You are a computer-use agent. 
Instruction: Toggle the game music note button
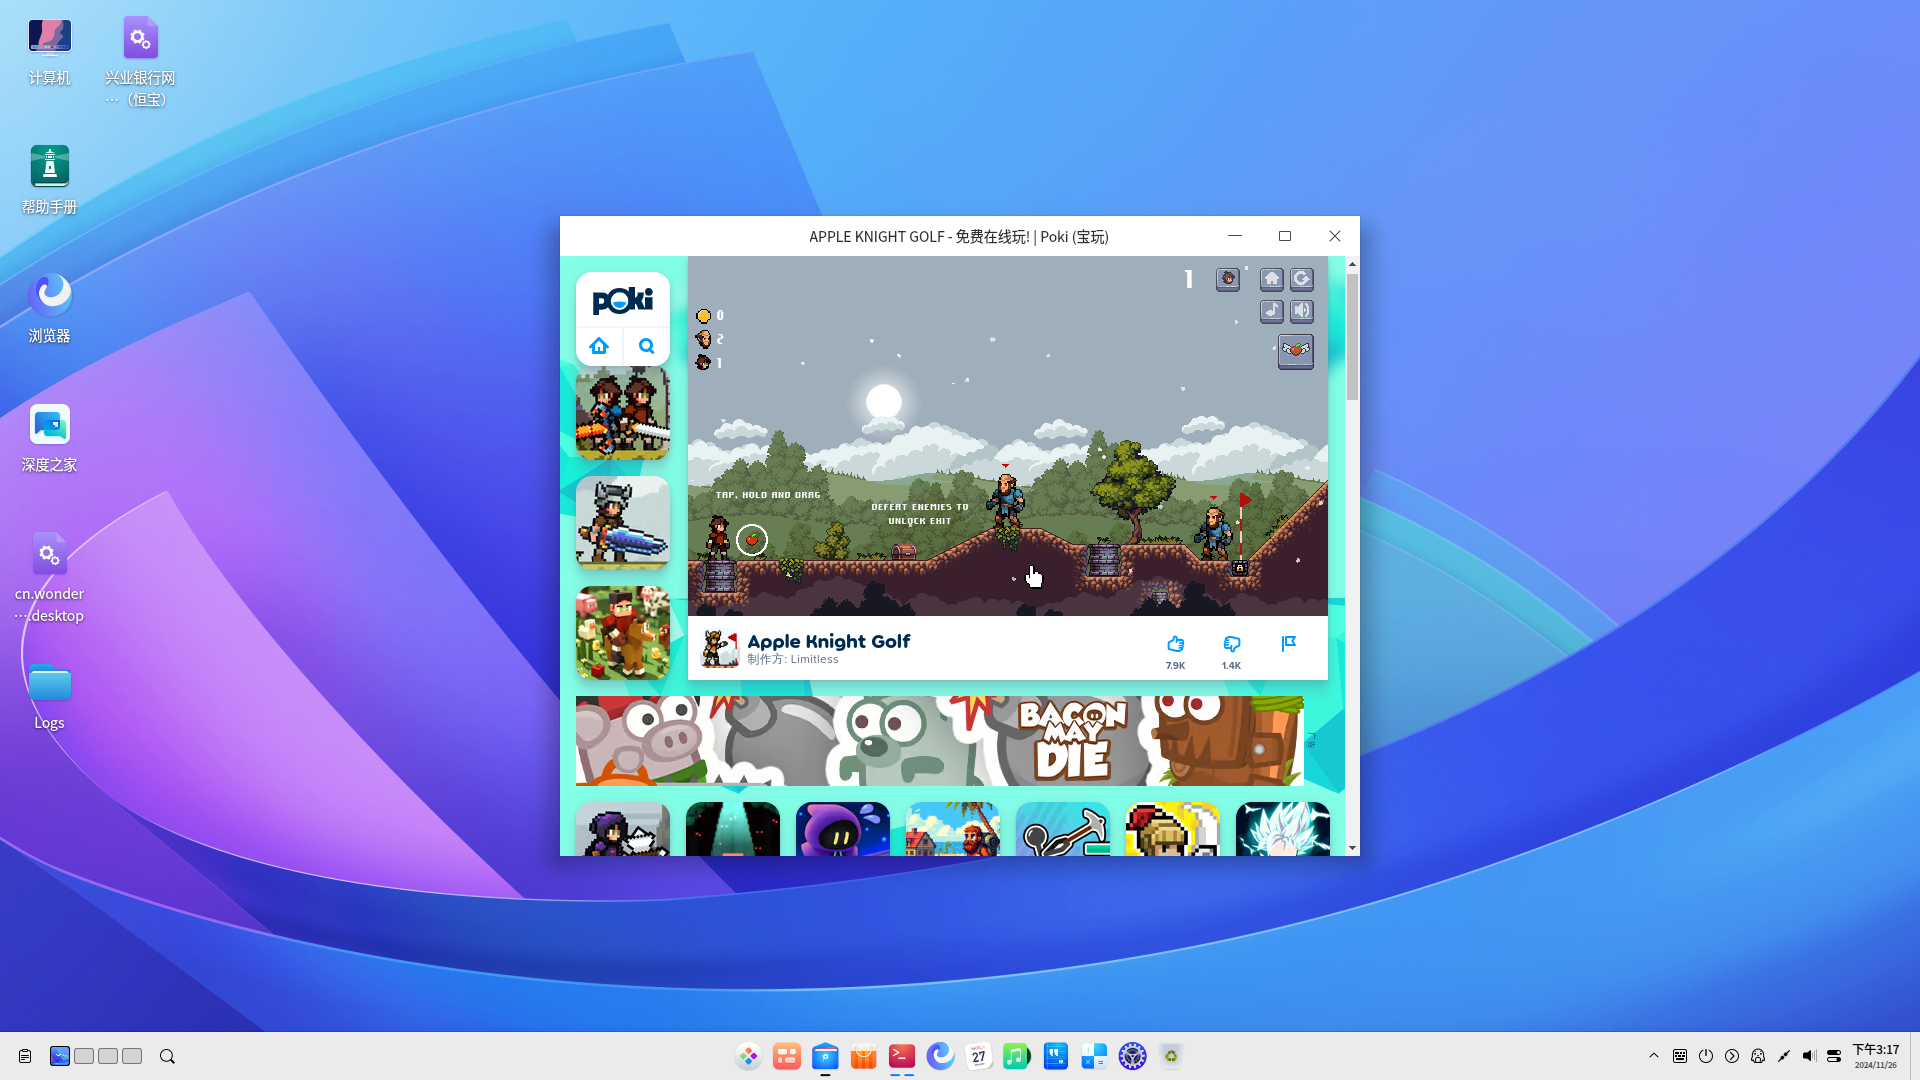[x=1271, y=311]
